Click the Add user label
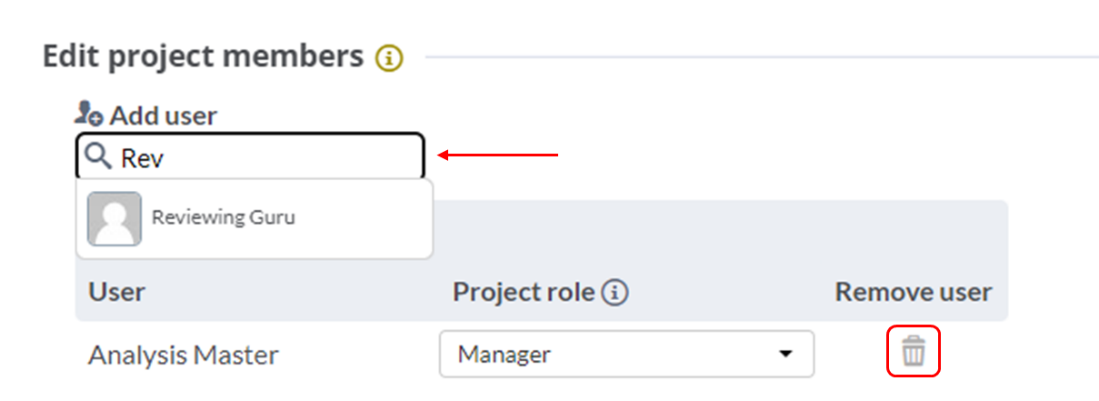 [x=163, y=116]
